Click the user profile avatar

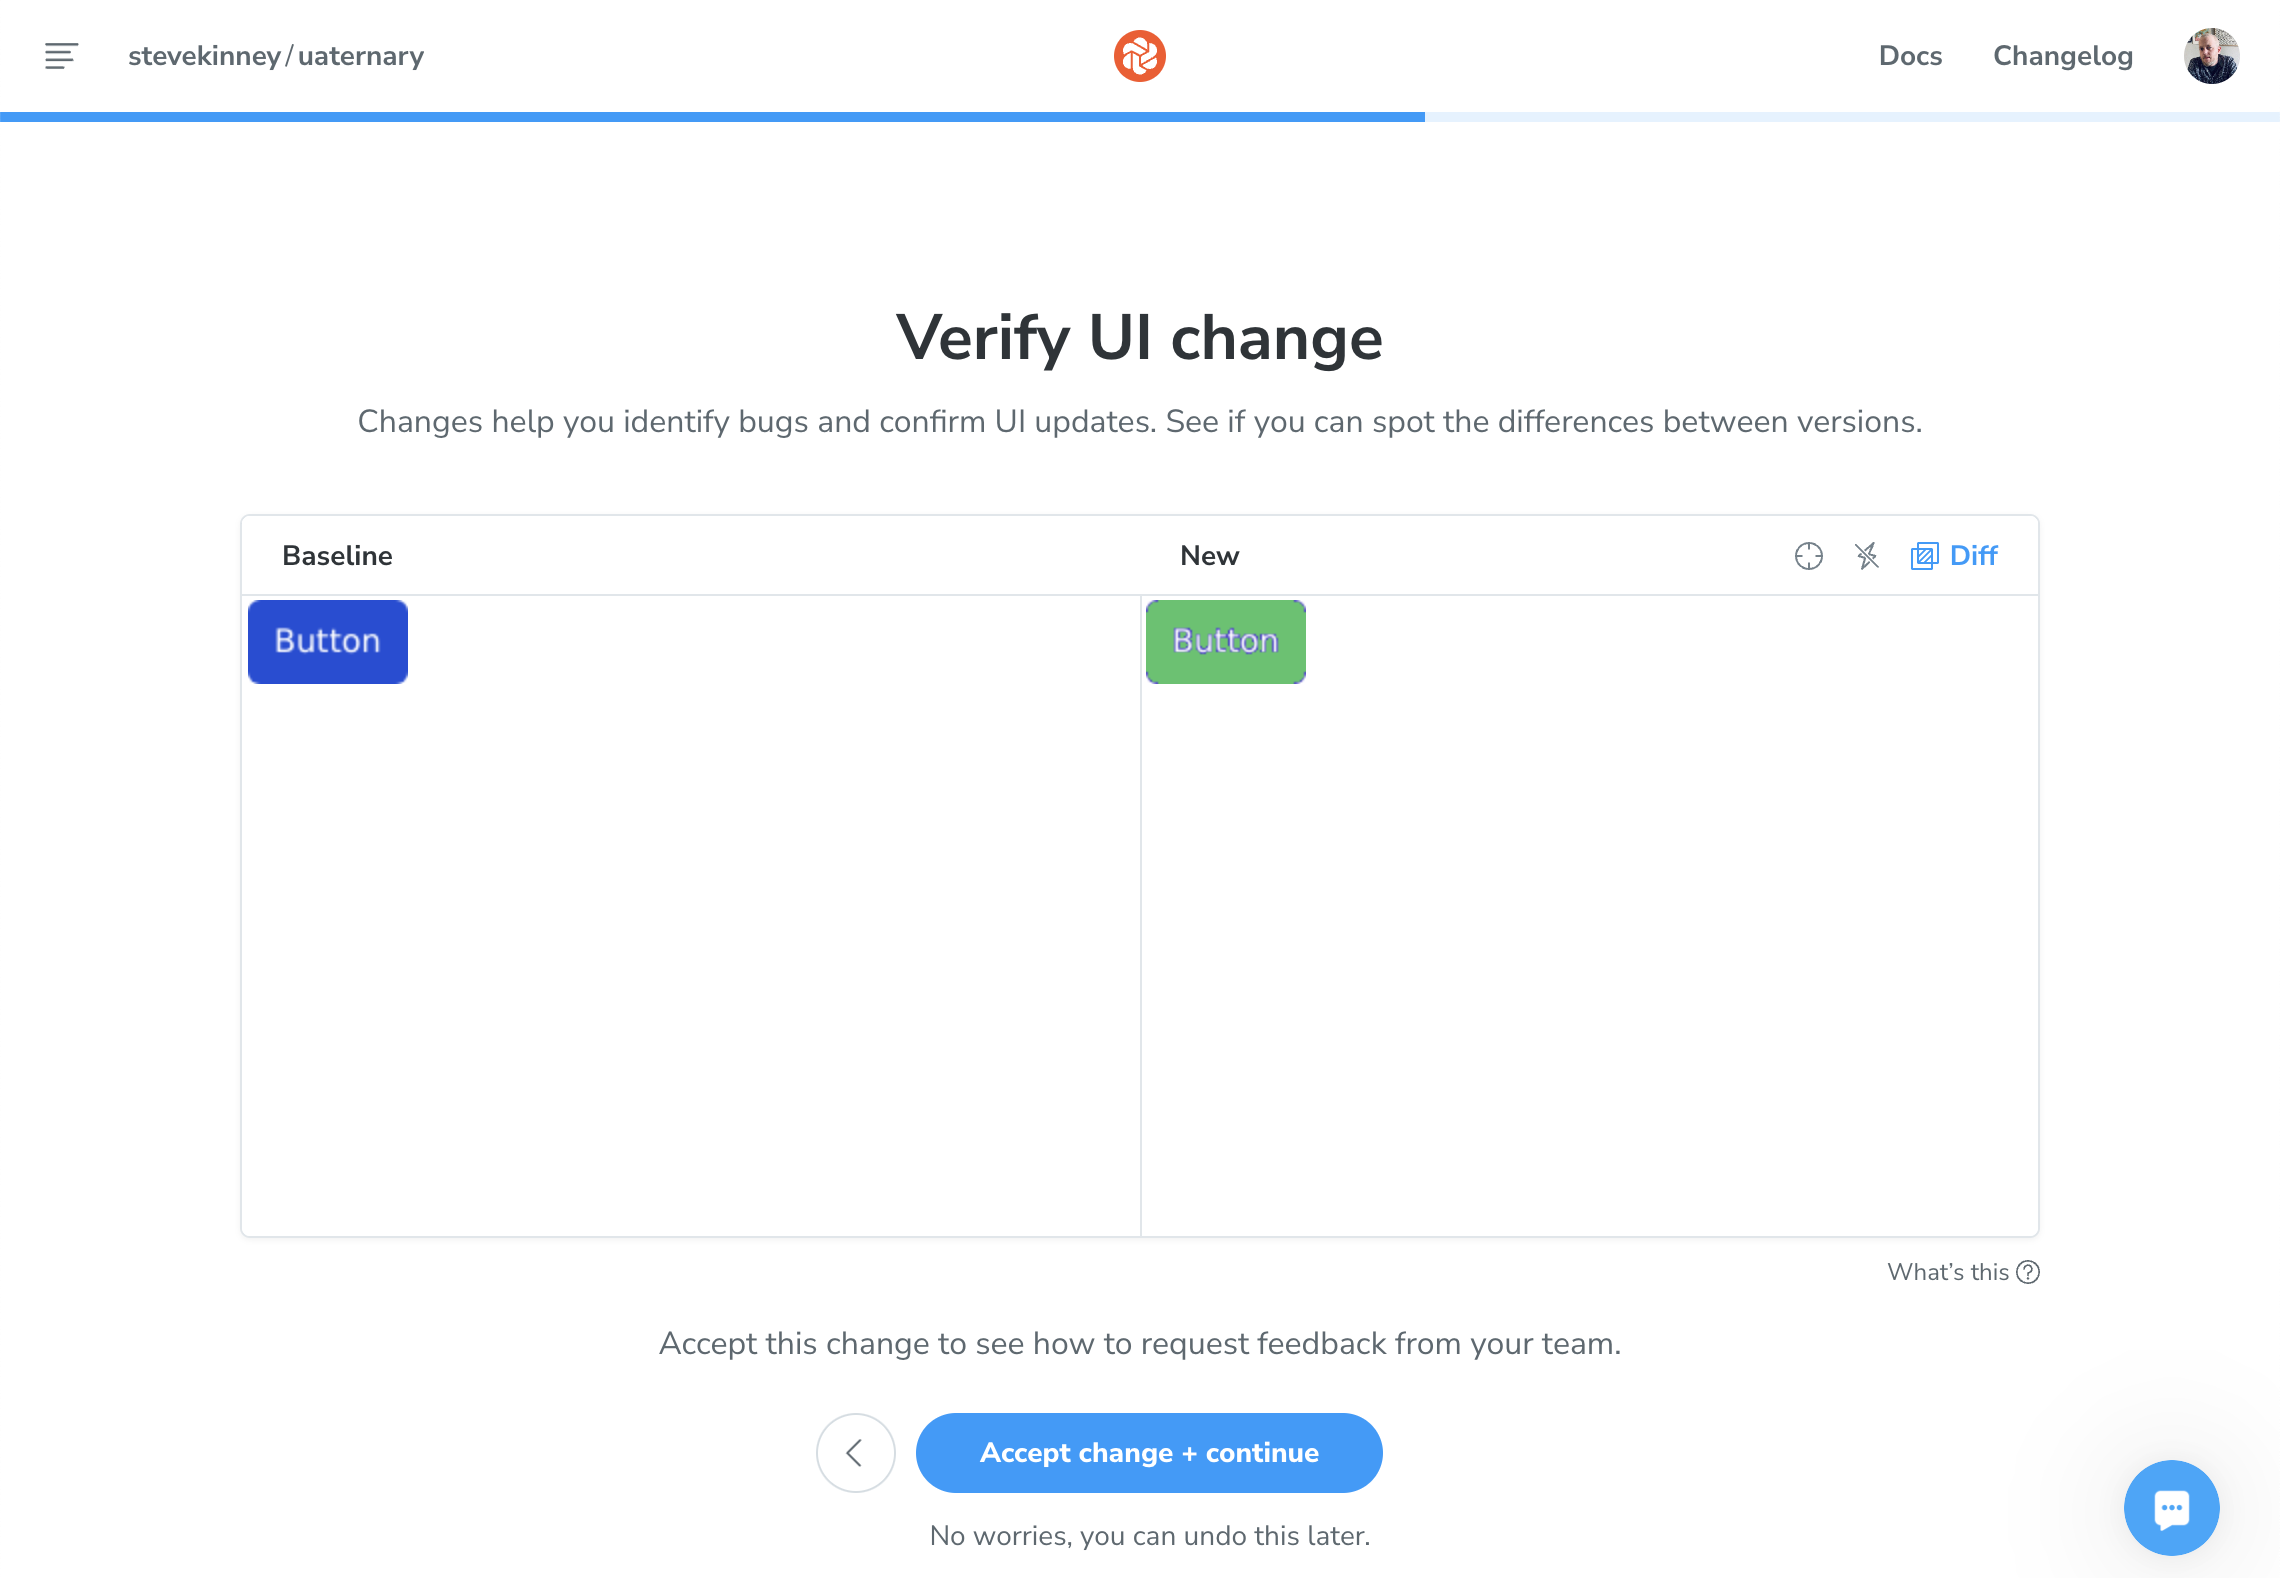tap(2210, 56)
